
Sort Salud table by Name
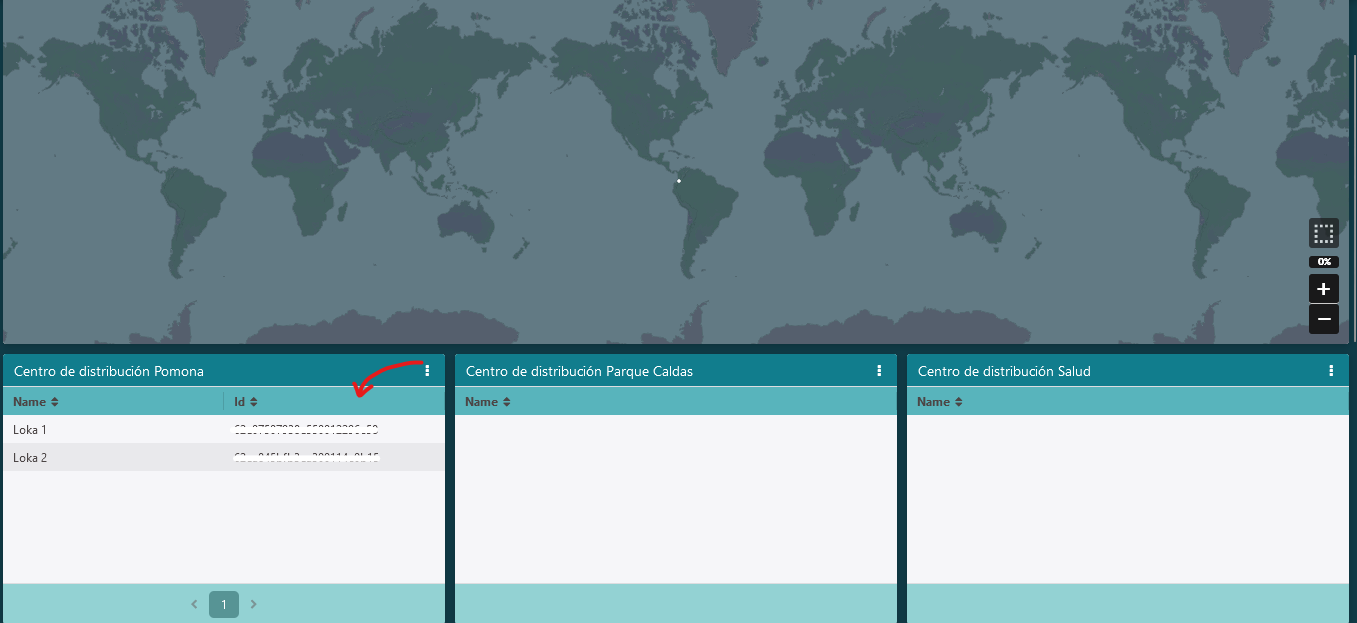pos(940,402)
